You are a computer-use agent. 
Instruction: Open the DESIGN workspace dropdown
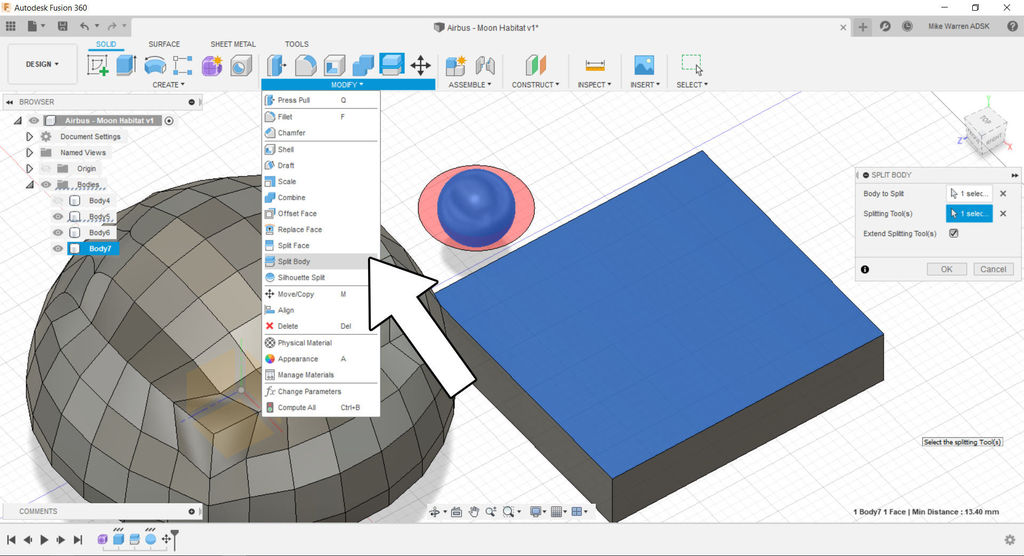pos(42,64)
